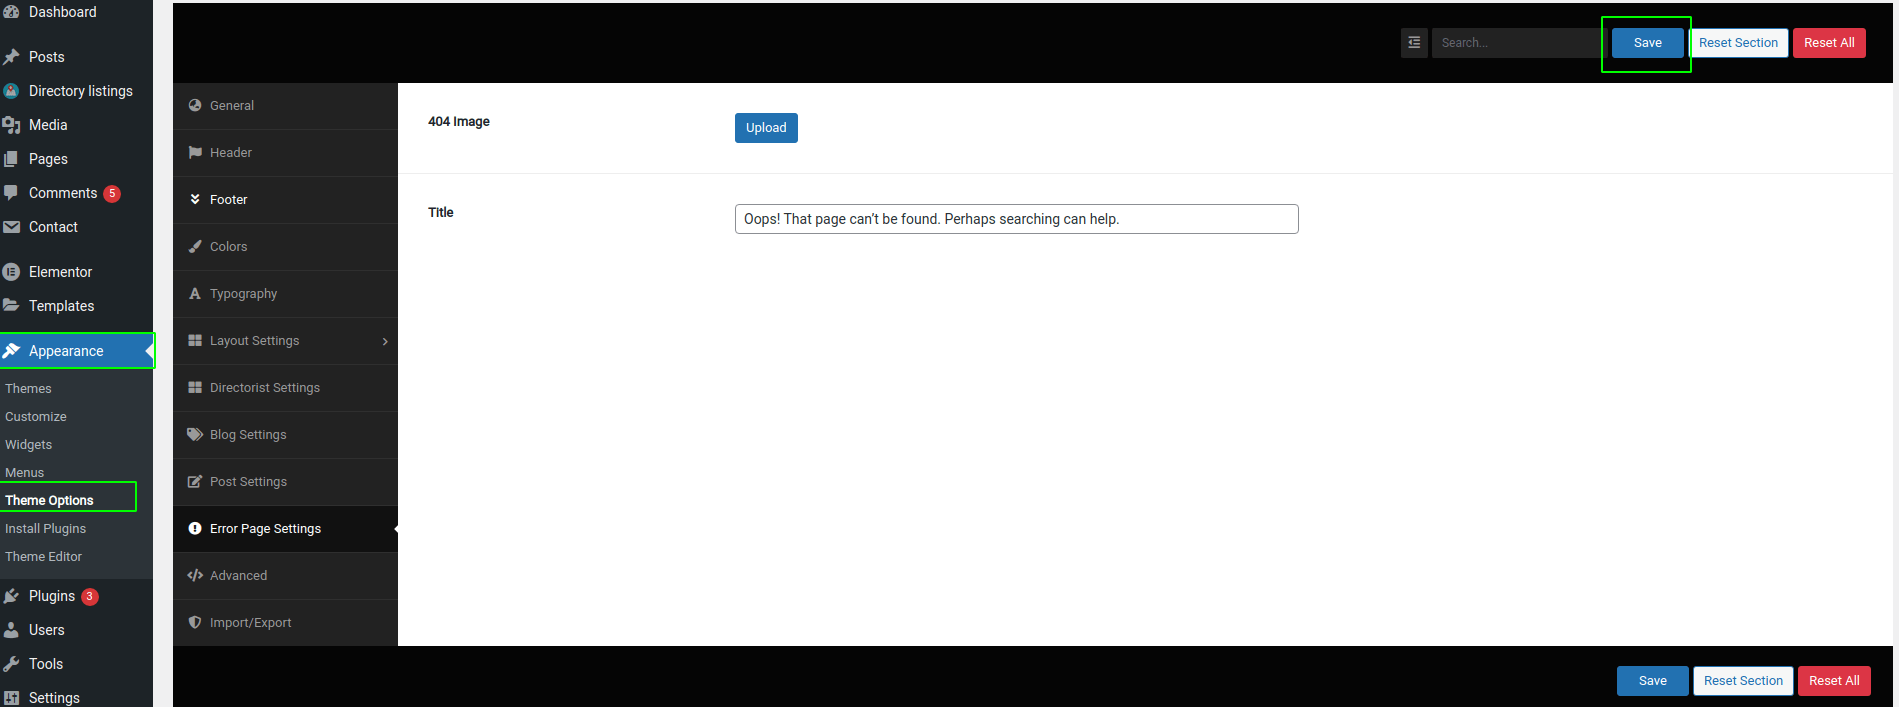
Task: Focus the 404 Title text field
Action: [x=1016, y=219]
